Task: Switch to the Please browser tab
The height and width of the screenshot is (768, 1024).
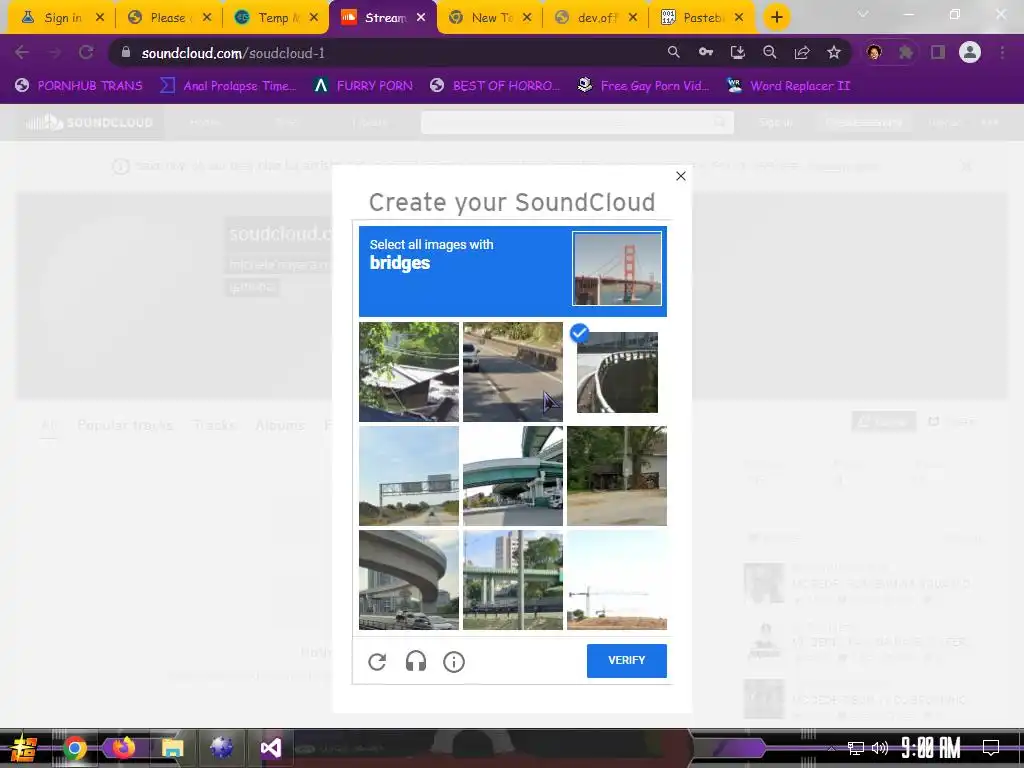Action: point(168,18)
